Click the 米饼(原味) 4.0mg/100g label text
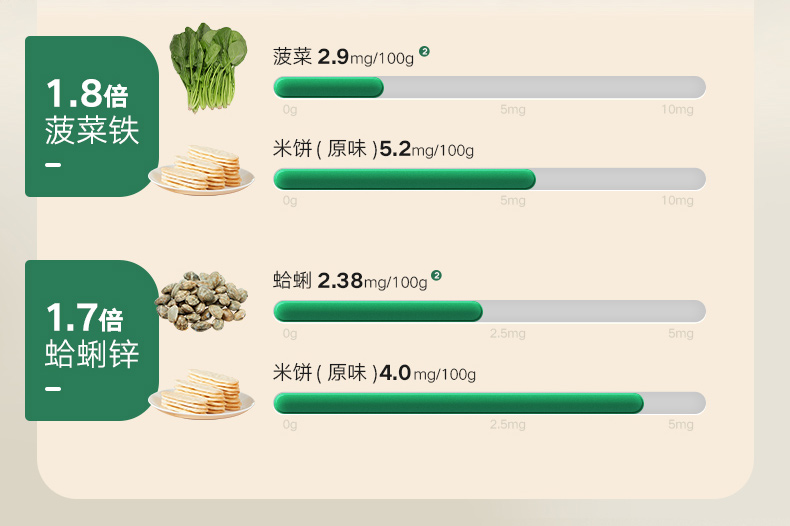The image size is (790, 526). (374, 373)
